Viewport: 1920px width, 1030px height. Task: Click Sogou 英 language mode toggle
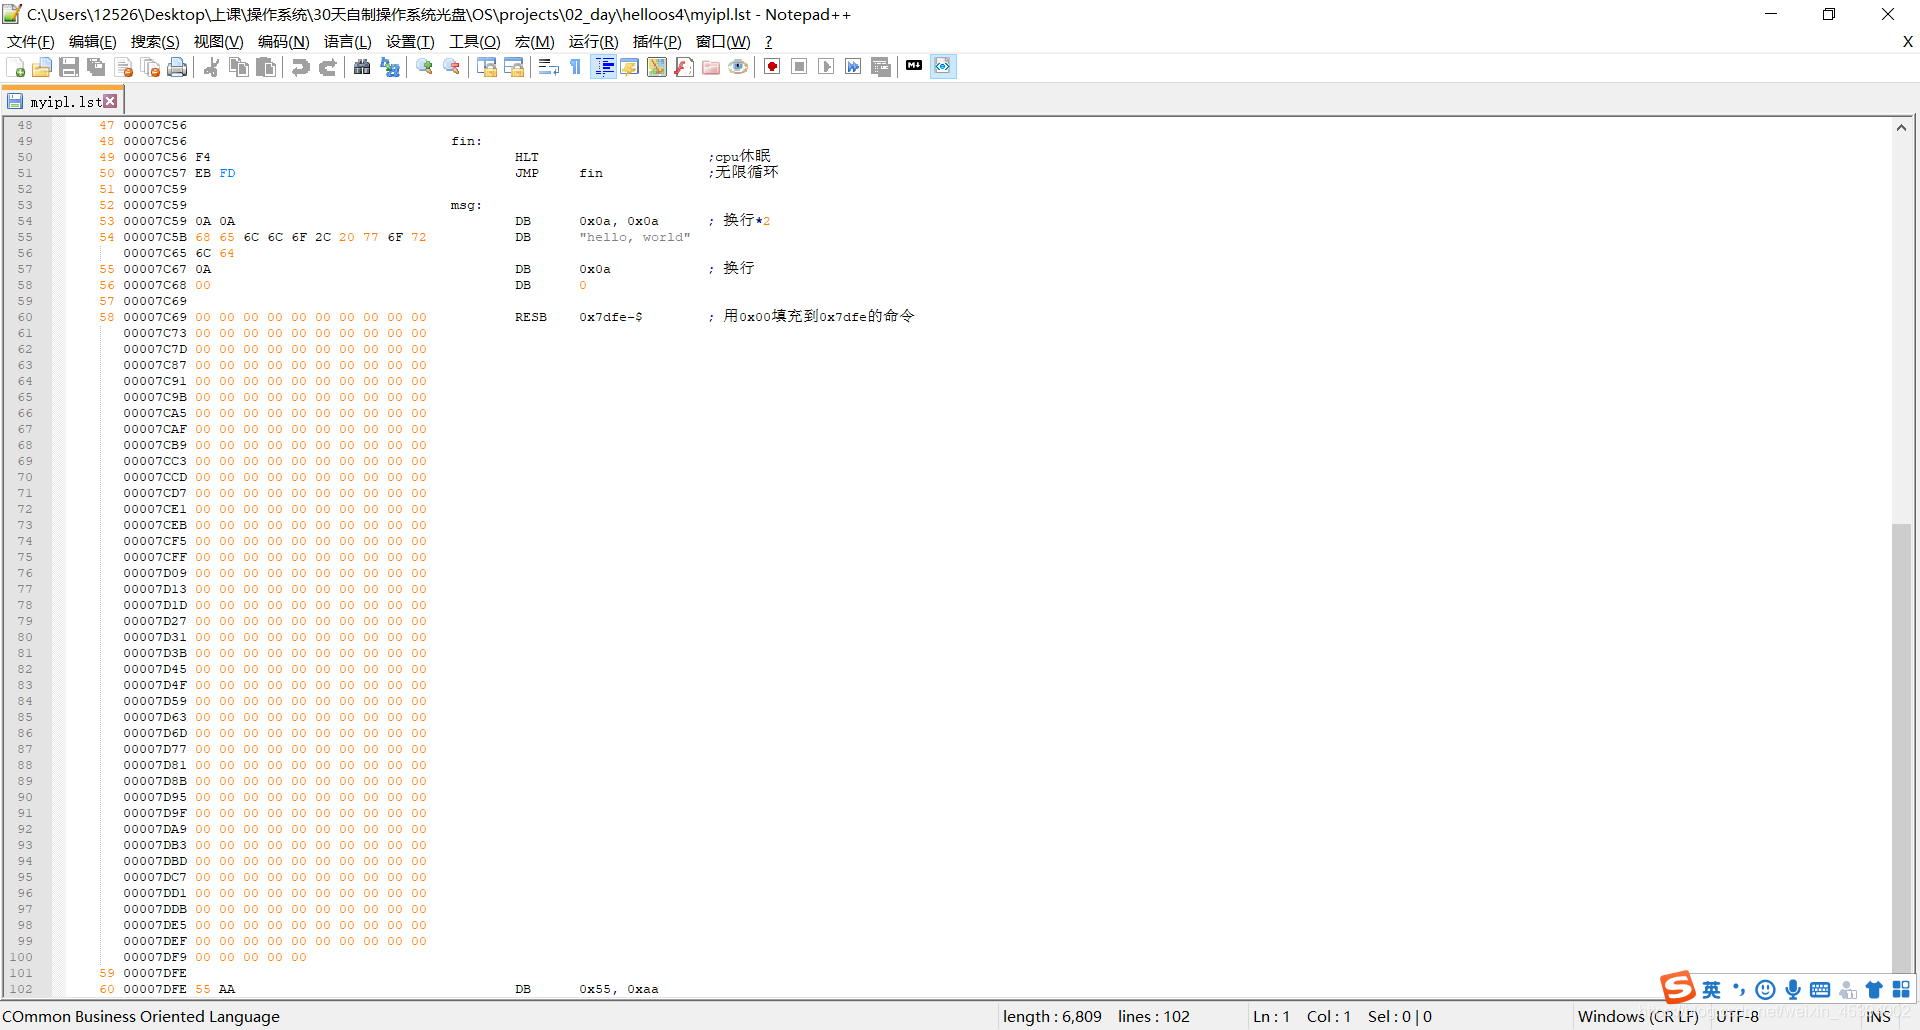tap(1712, 989)
